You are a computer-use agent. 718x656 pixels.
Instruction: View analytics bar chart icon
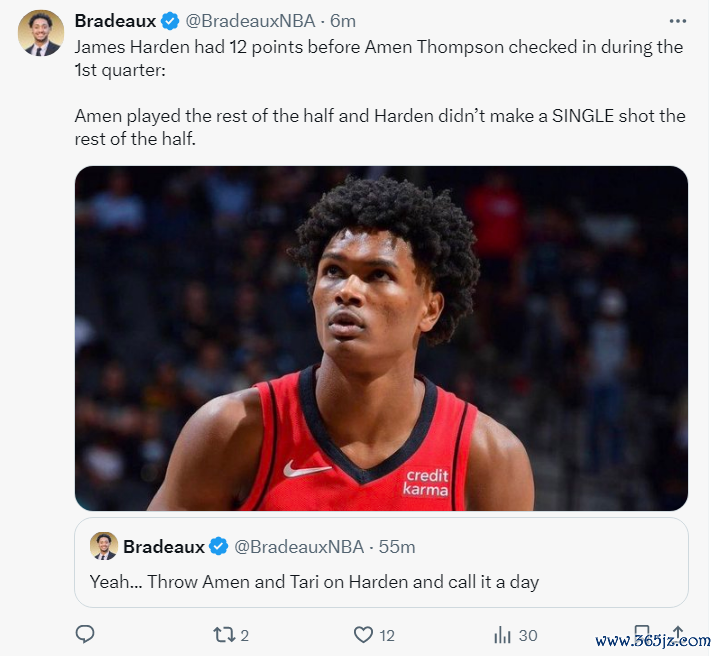click(x=502, y=635)
